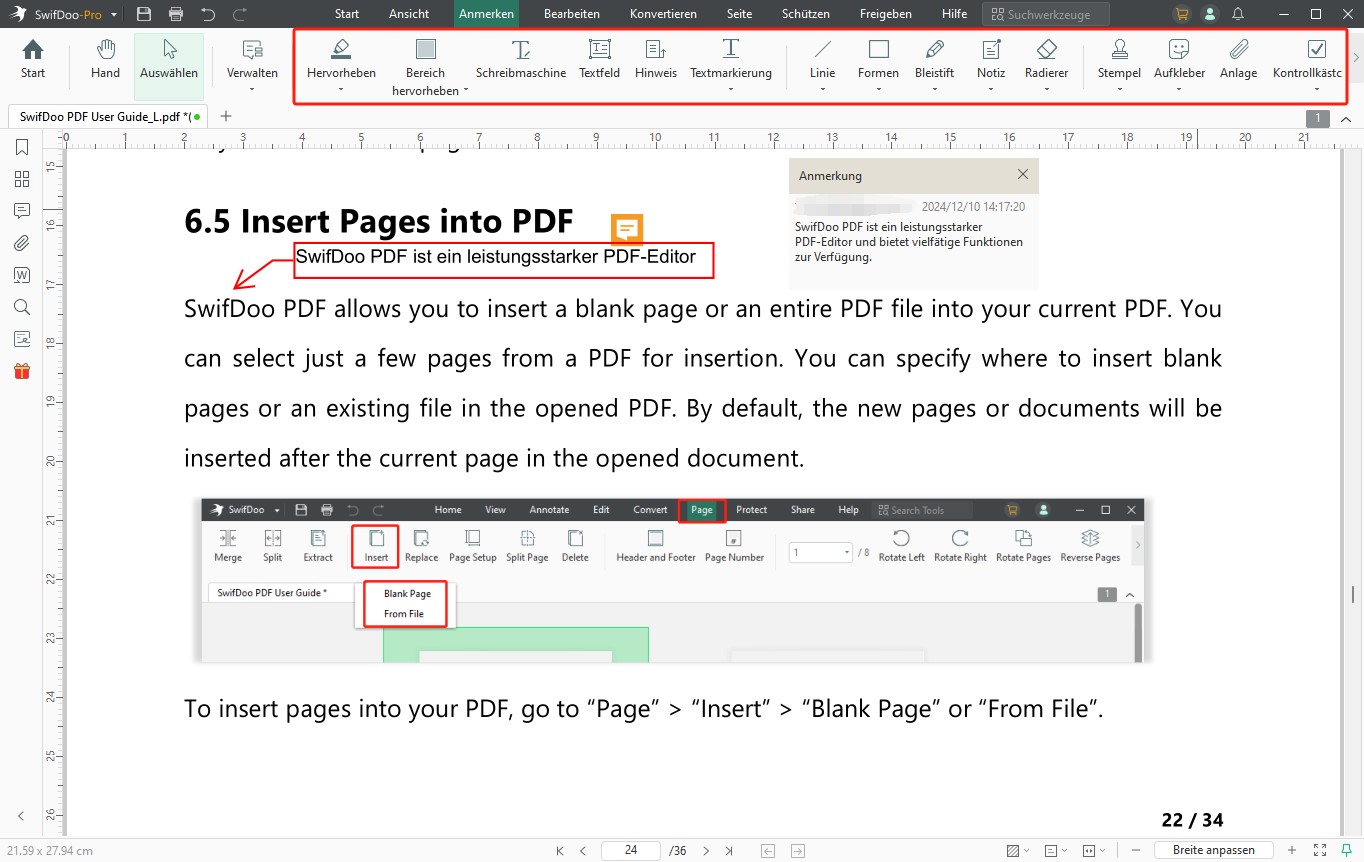This screenshot has height=862, width=1364.
Task: Collapse the left sidebar with arrow
Action: 21,815
